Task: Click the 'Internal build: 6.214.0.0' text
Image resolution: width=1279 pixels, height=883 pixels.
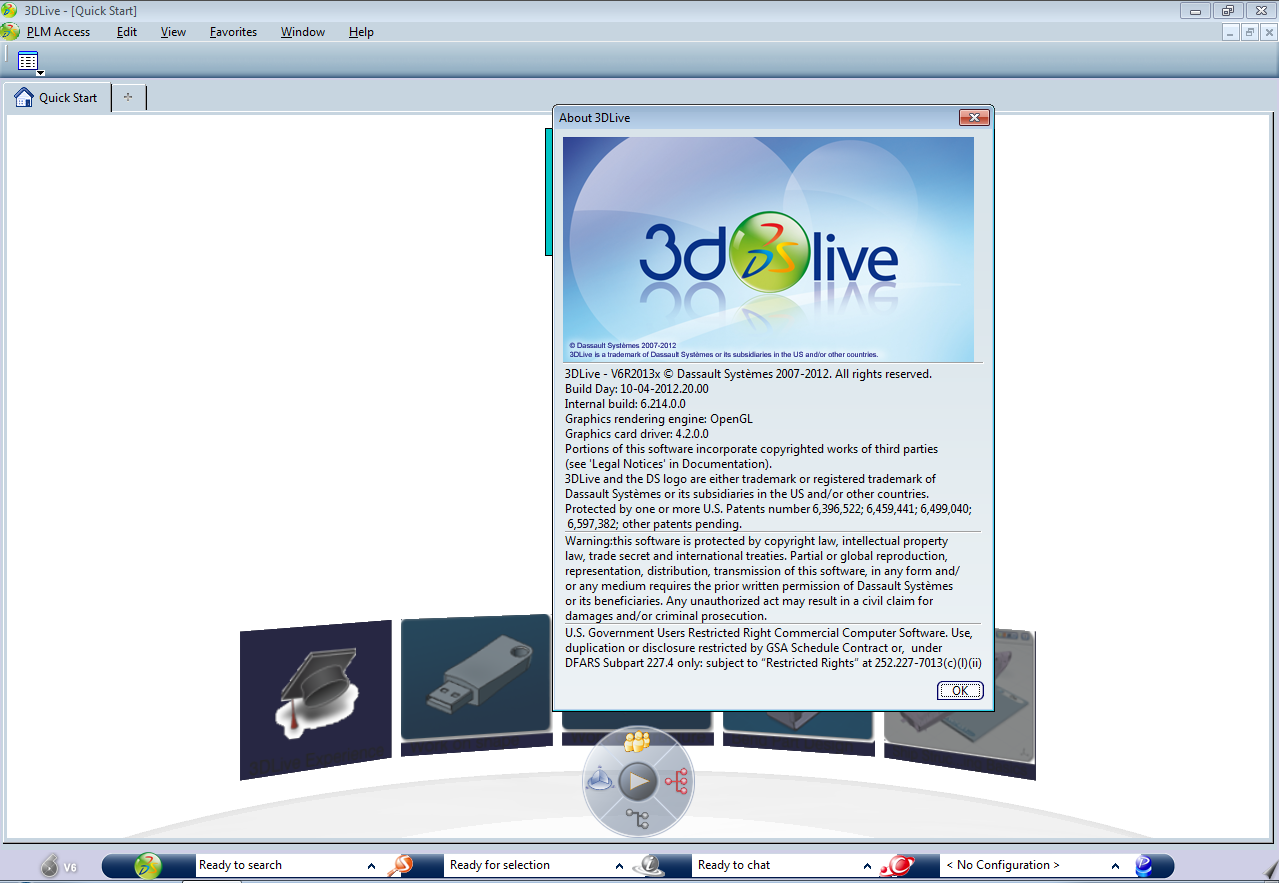Action: 625,404
